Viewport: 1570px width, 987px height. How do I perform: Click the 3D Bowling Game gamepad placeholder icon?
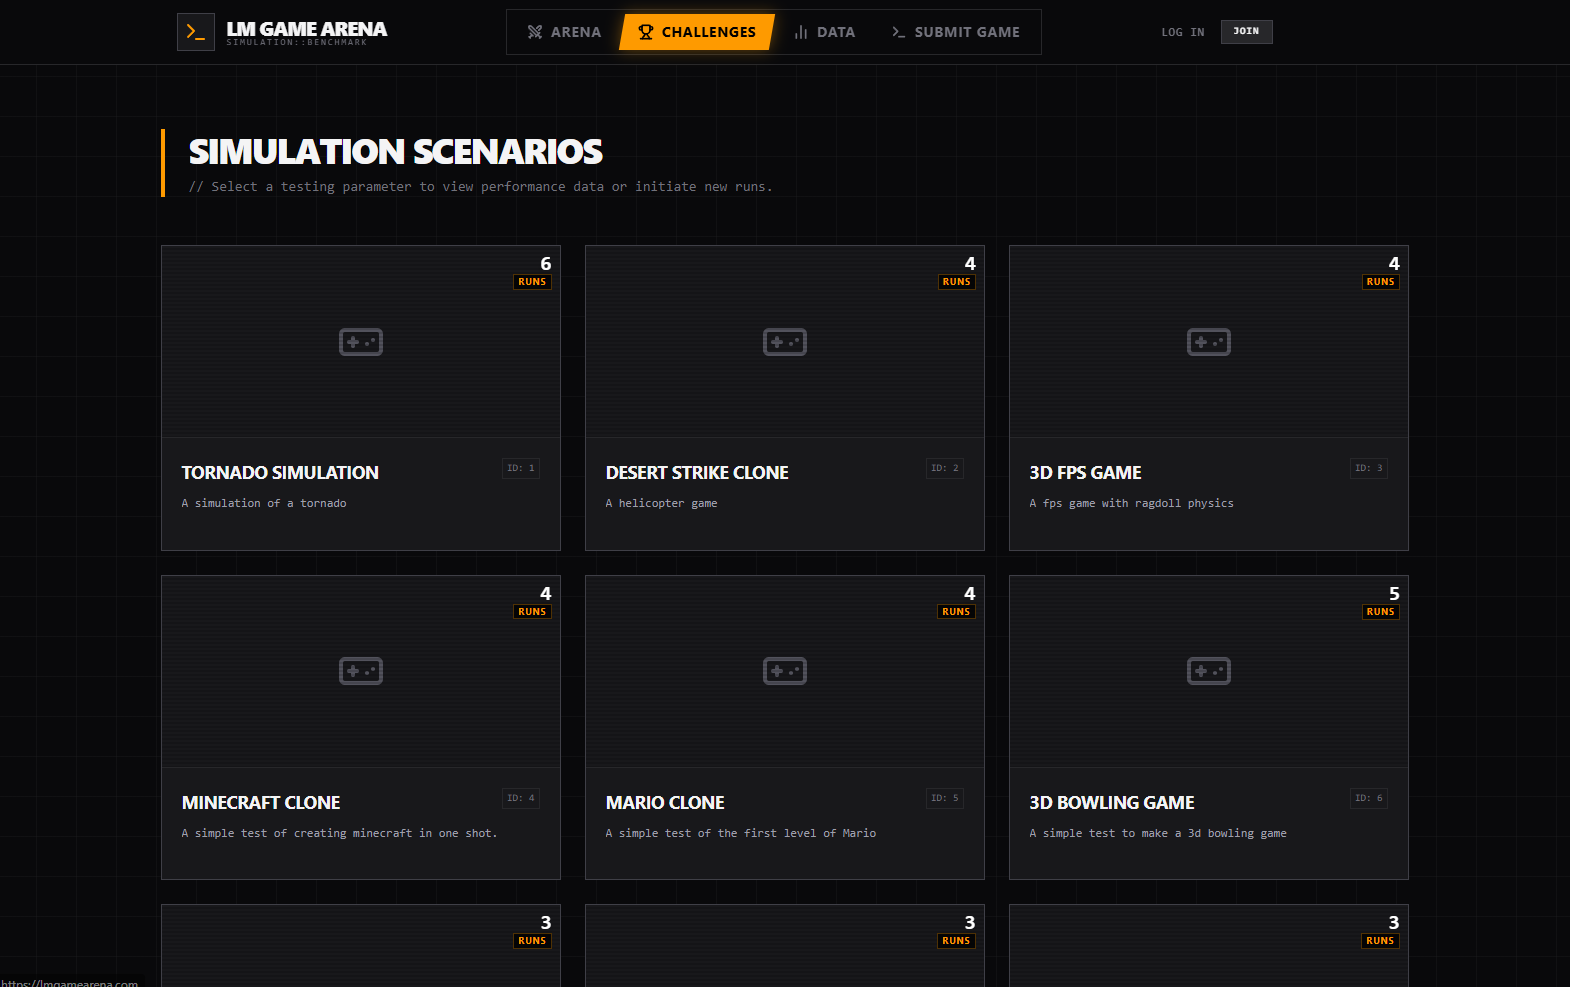[1209, 671]
